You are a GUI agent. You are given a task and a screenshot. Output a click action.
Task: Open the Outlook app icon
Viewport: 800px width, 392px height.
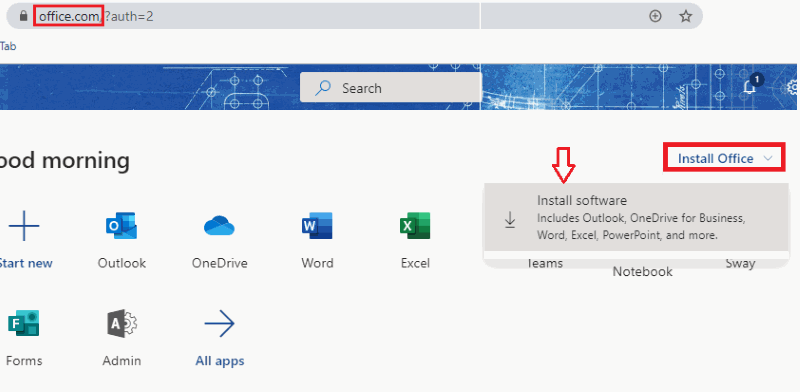pos(121,226)
